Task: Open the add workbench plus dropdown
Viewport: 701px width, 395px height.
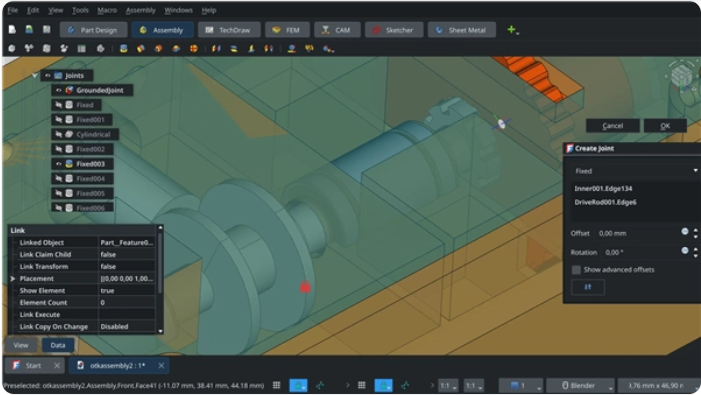Action: tap(513, 30)
